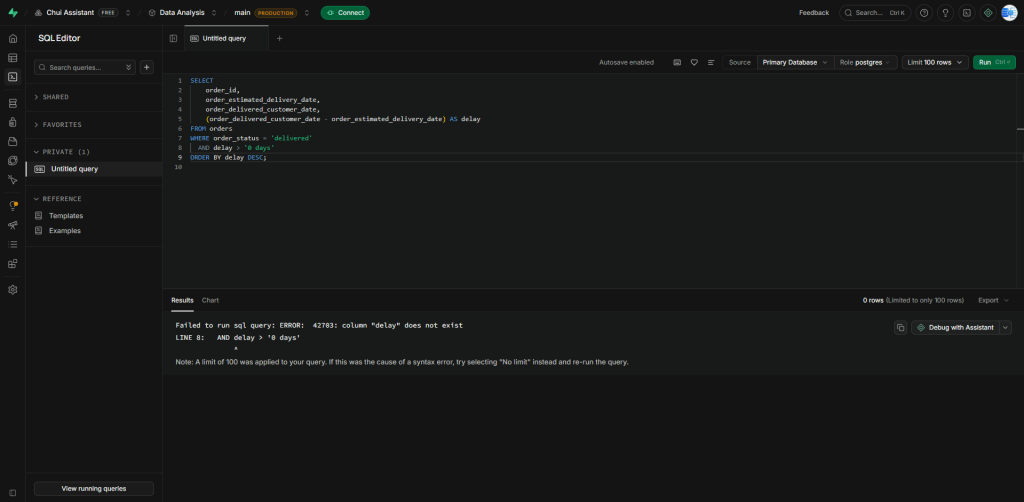Viewport: 1024px width, 502px height.
Task: Create a new query with plus button
Action: (x=147, y=67)
